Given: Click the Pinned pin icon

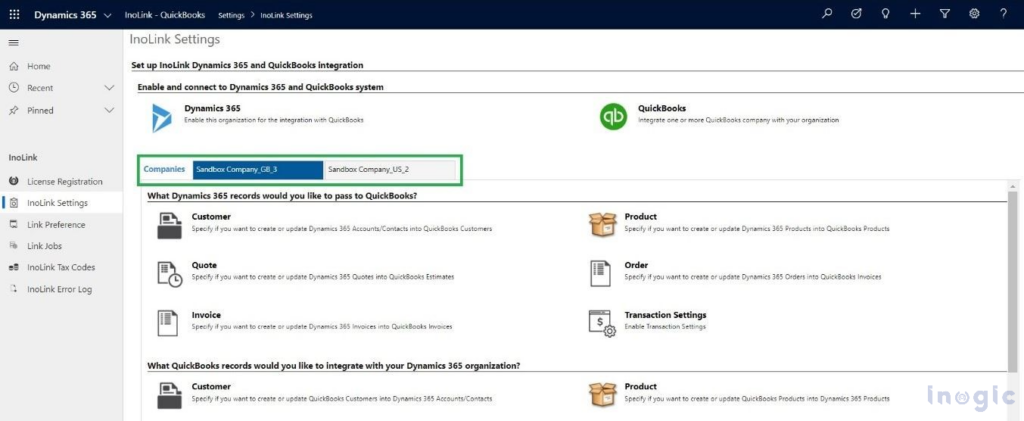Looking at the screenshot, I should coord(14,110).
